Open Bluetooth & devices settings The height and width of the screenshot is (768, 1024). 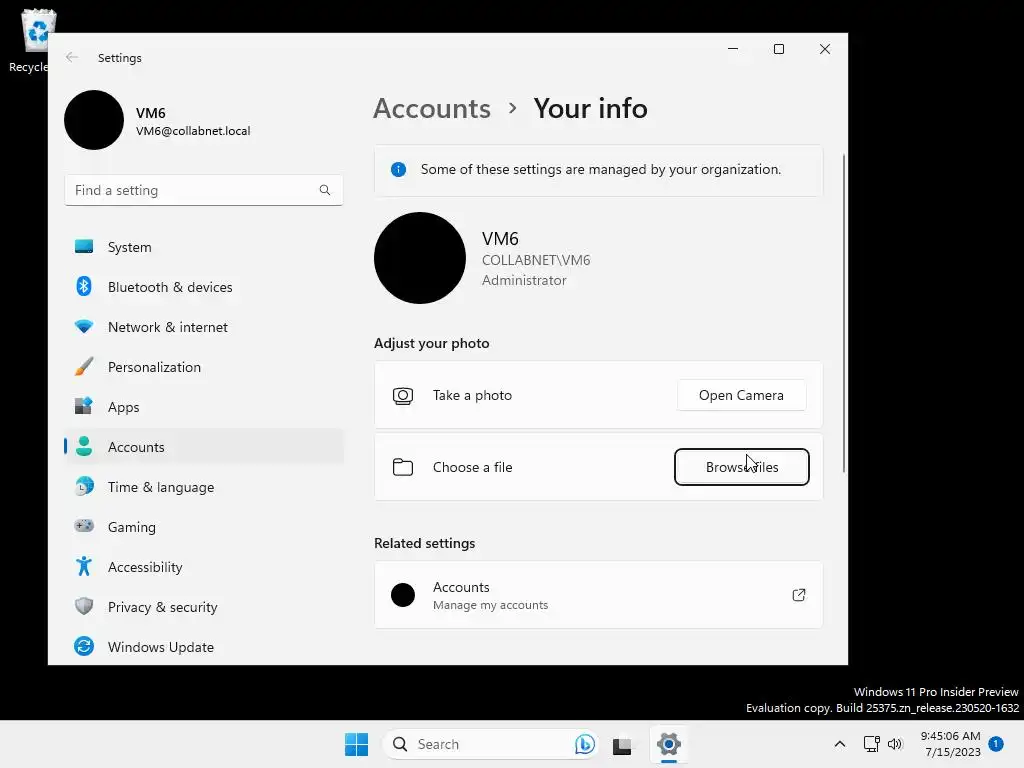[204, 287]
